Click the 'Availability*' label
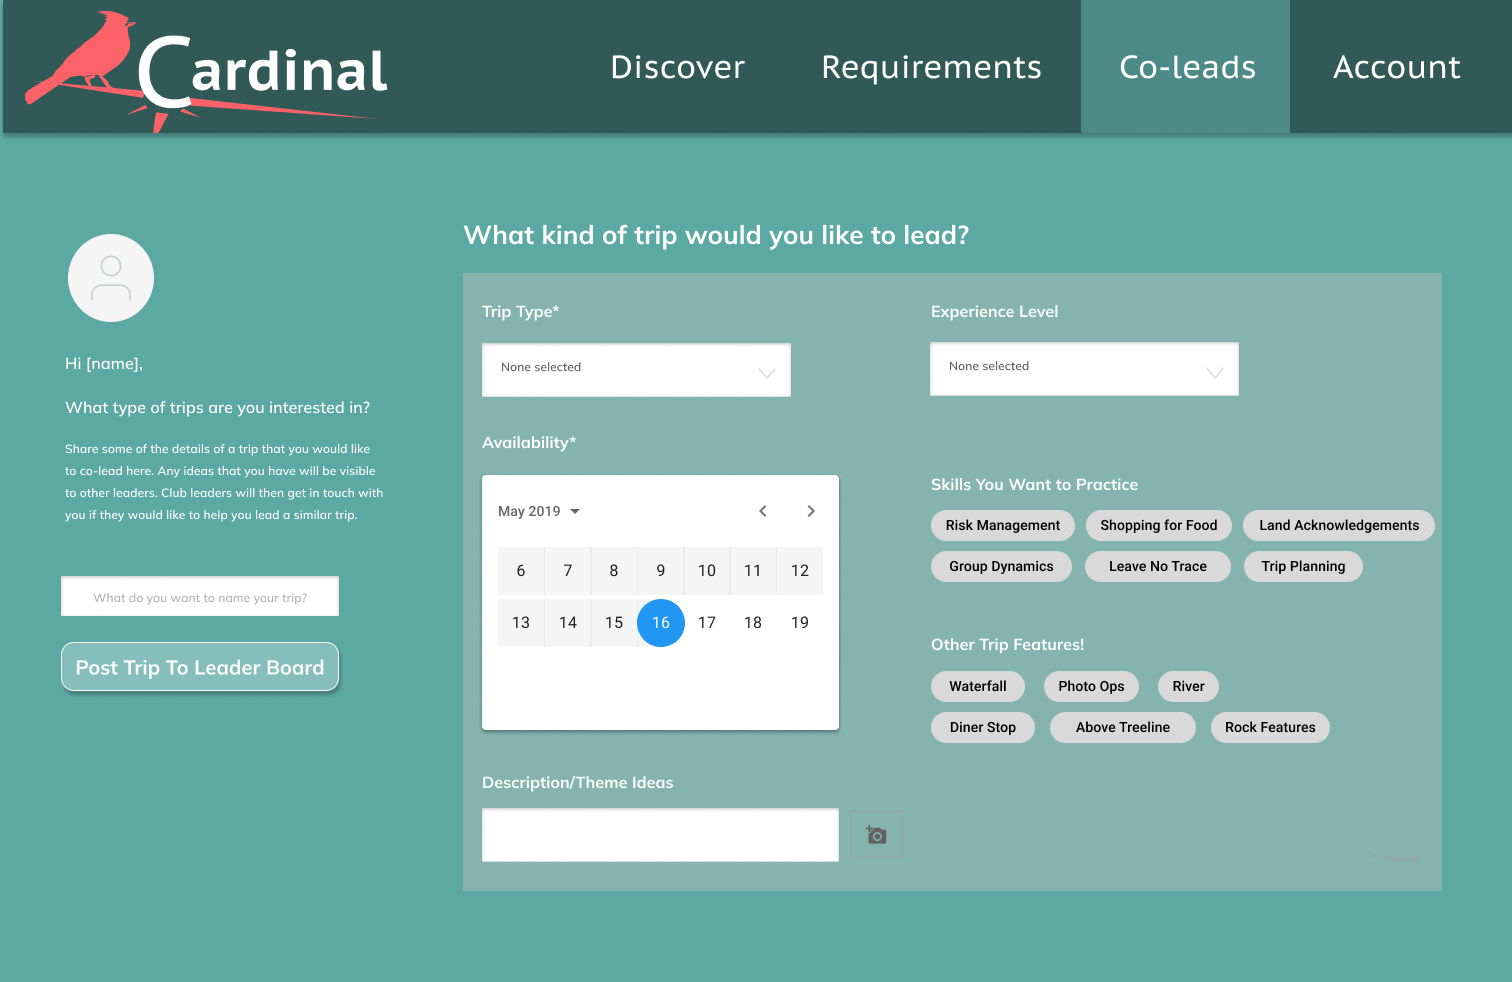Image resolution: width=1512 pixels, height=982 pixels. (529, 443)
